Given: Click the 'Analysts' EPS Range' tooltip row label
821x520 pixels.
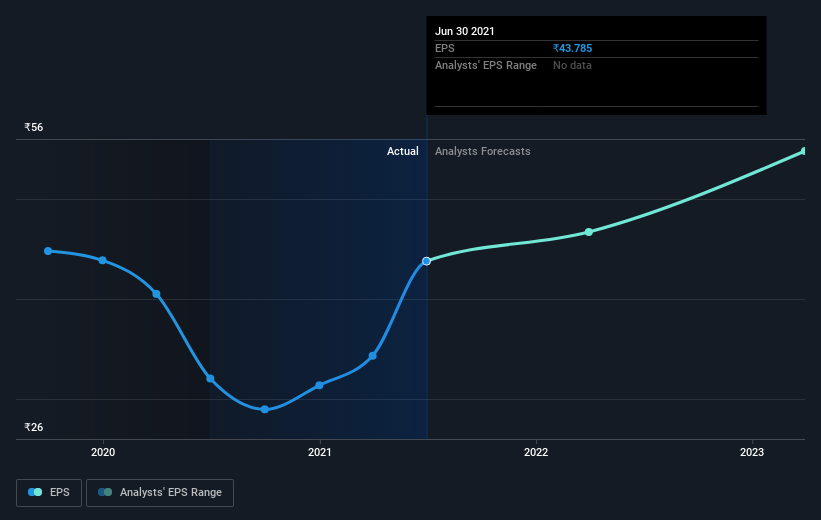Looking at the screenshot, I should (x=485, y=65).
